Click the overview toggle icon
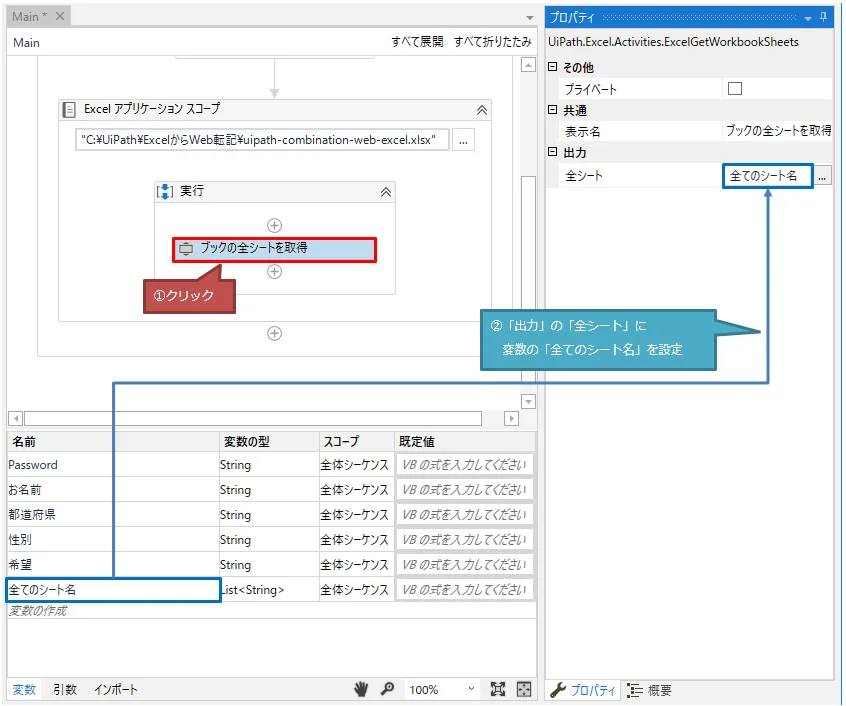Viewport: 846px width, 706px height. [x=523, y=689]
